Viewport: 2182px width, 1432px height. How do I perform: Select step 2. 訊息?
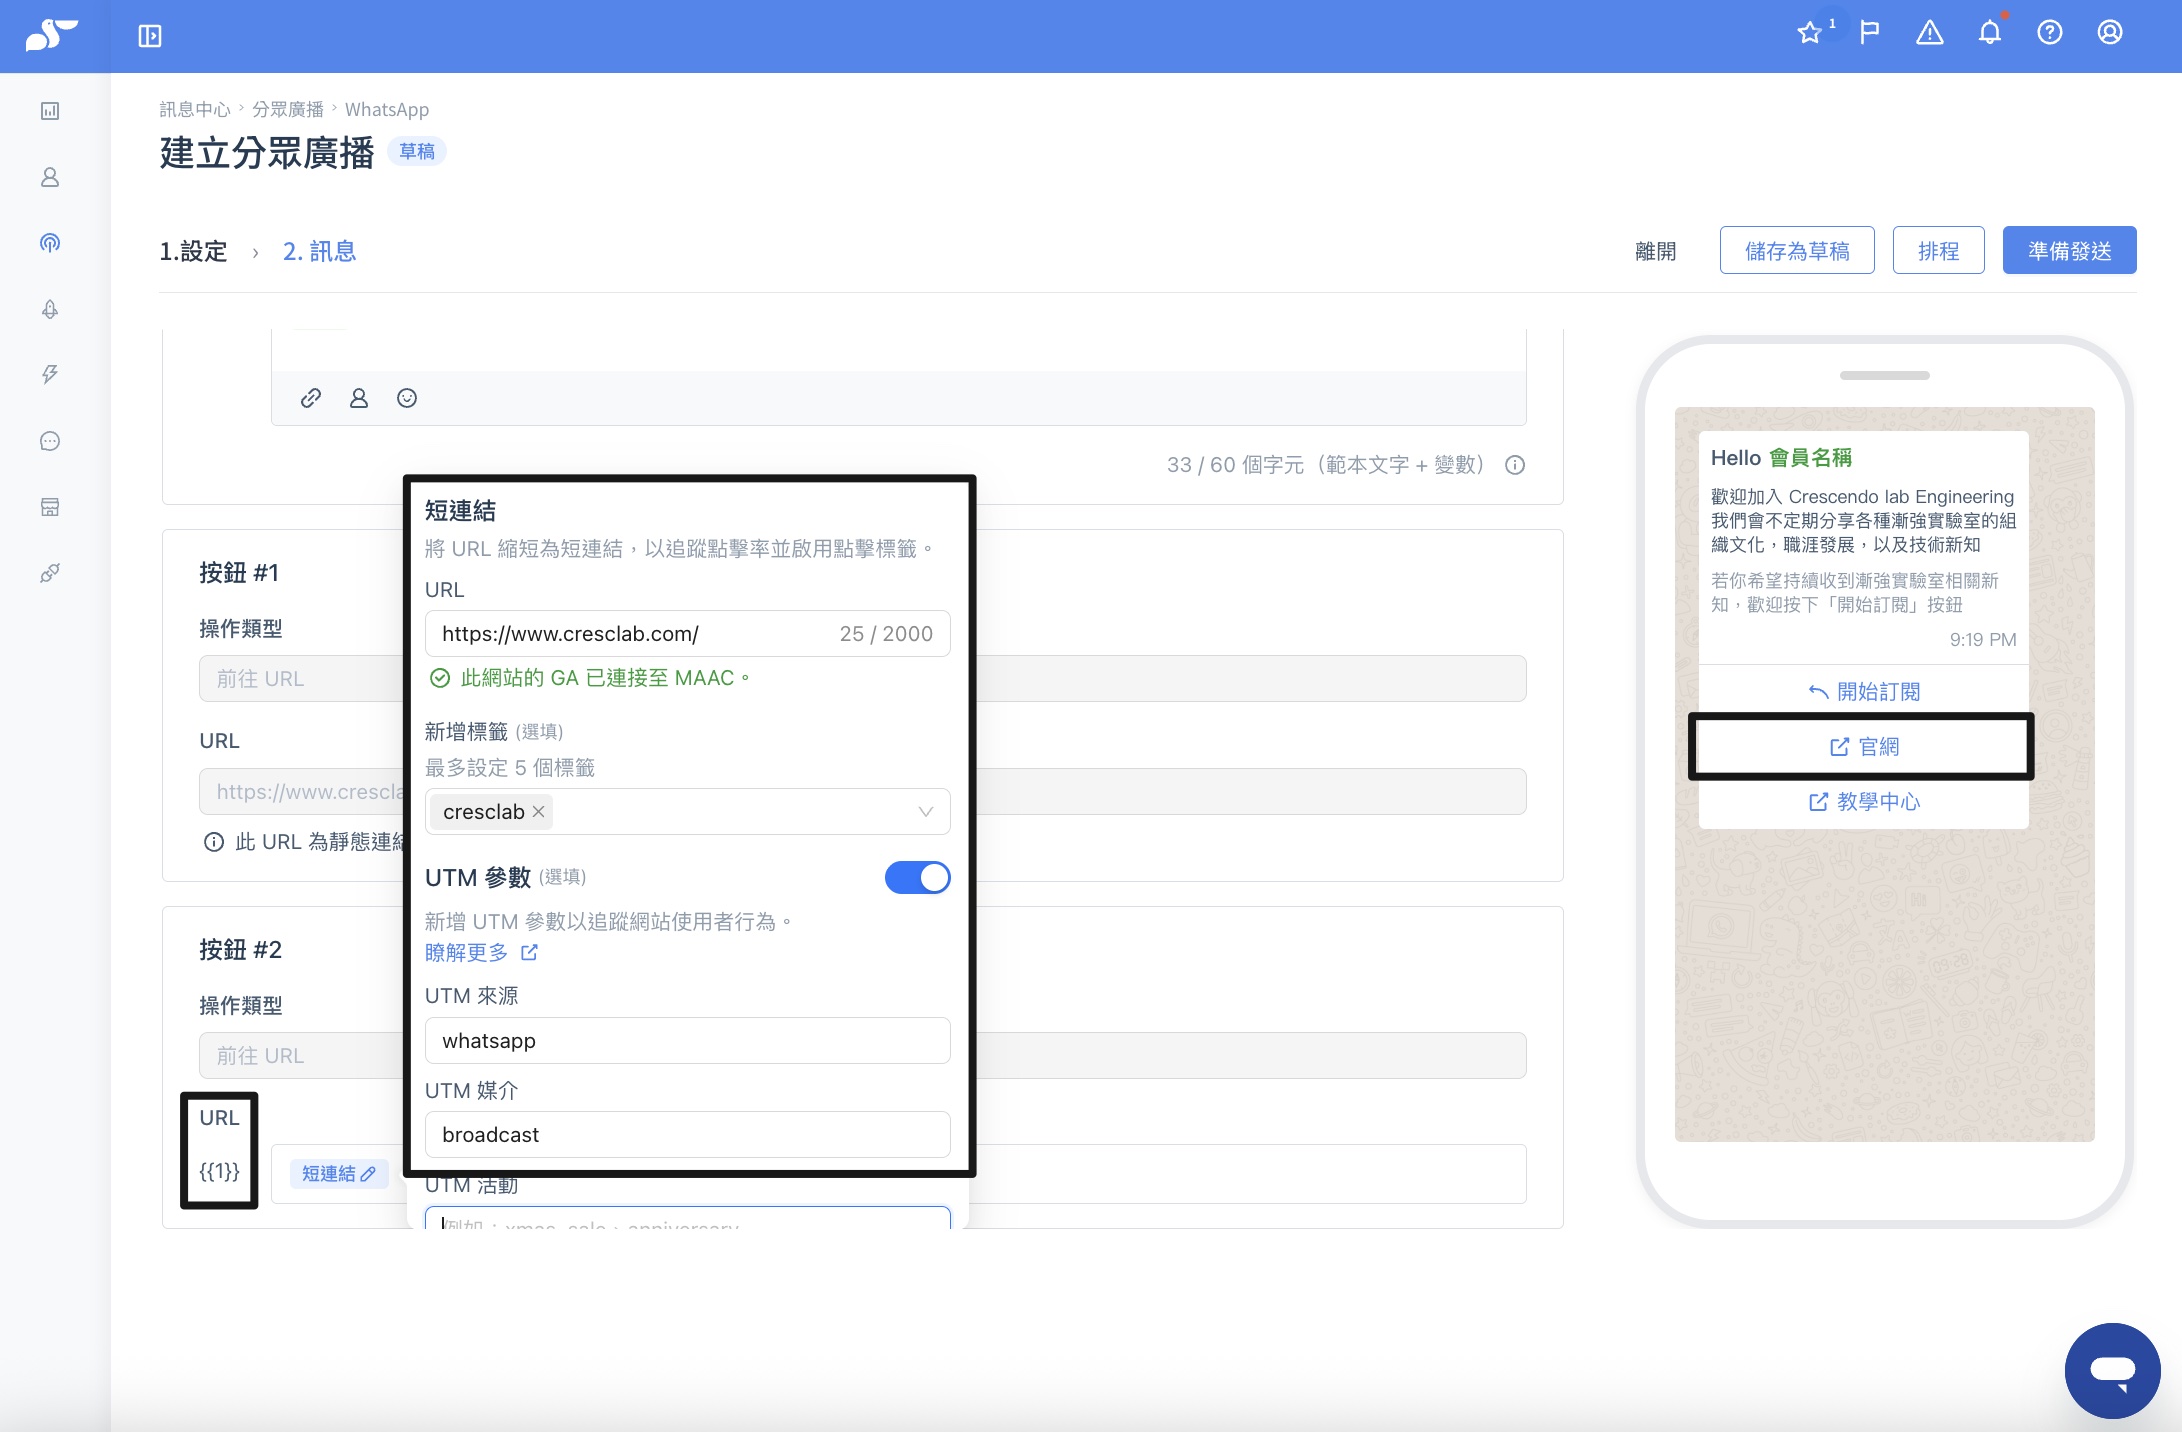coord(320,251)
